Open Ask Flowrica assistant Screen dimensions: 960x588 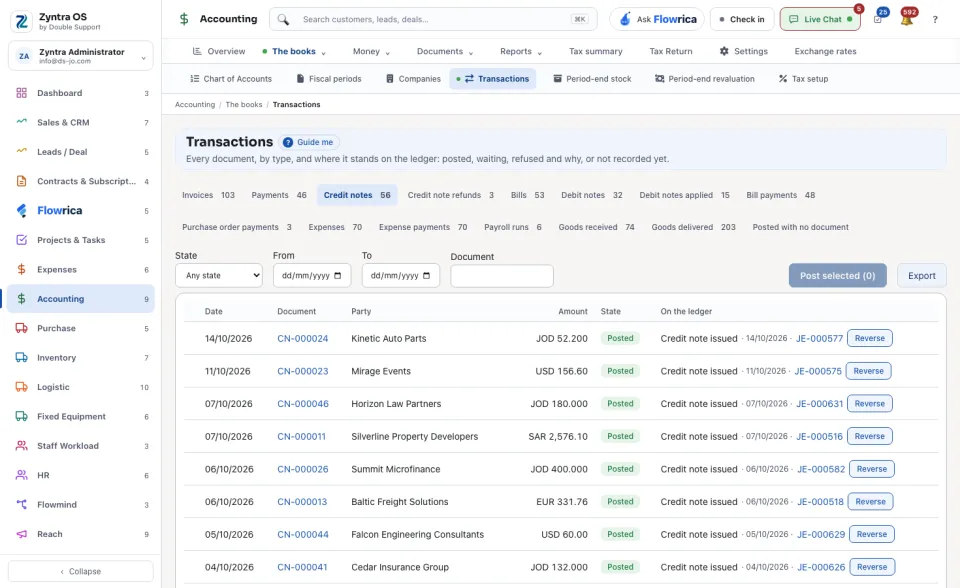[x=657, y=20]
